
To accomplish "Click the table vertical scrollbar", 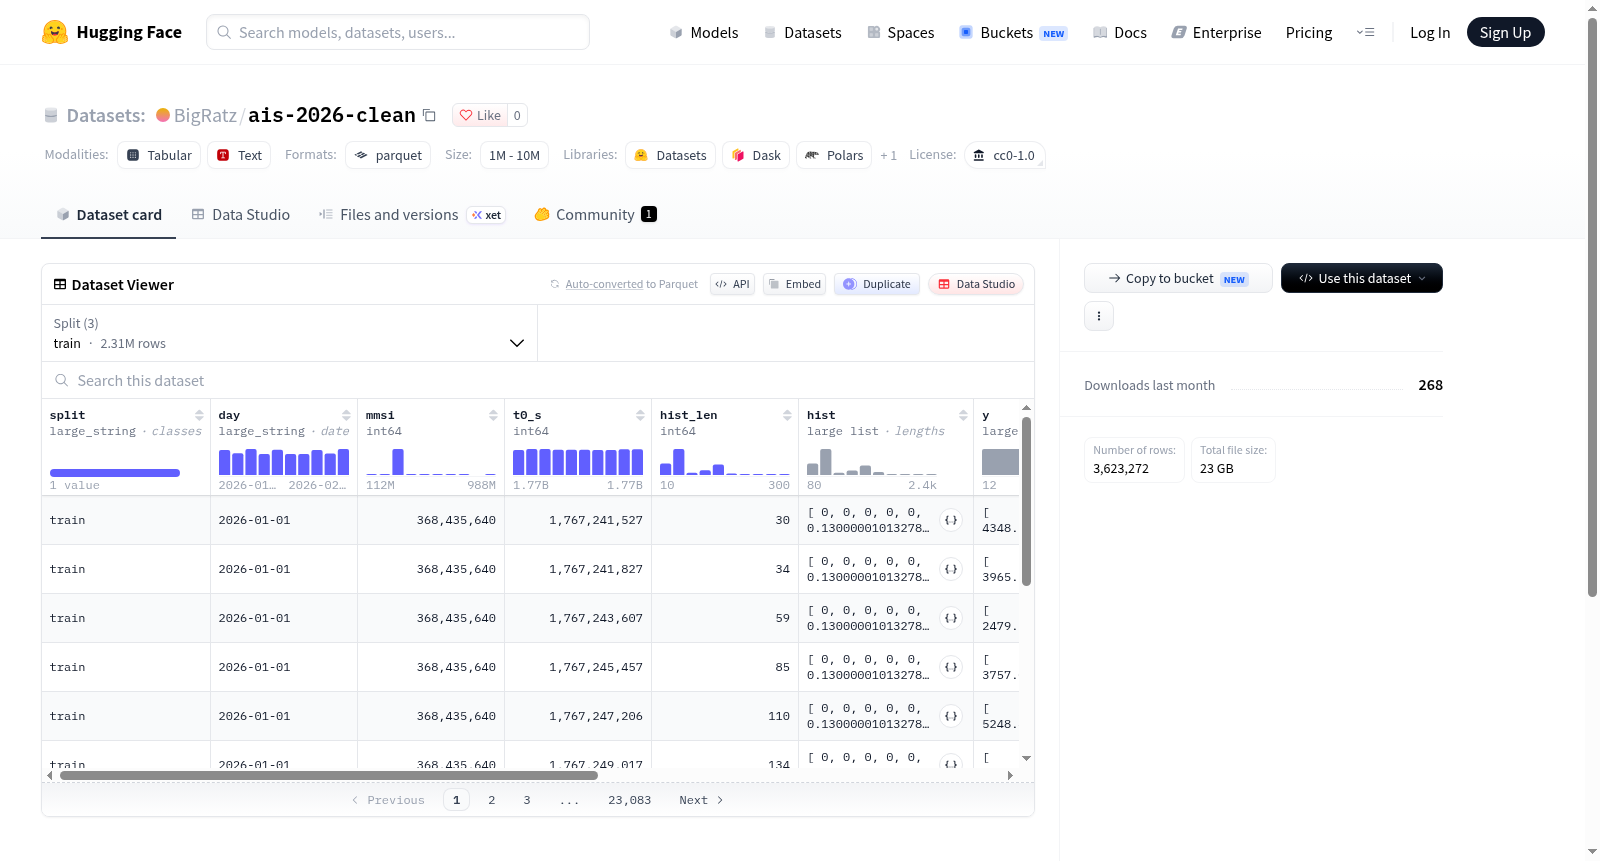I will [1026, 501].
